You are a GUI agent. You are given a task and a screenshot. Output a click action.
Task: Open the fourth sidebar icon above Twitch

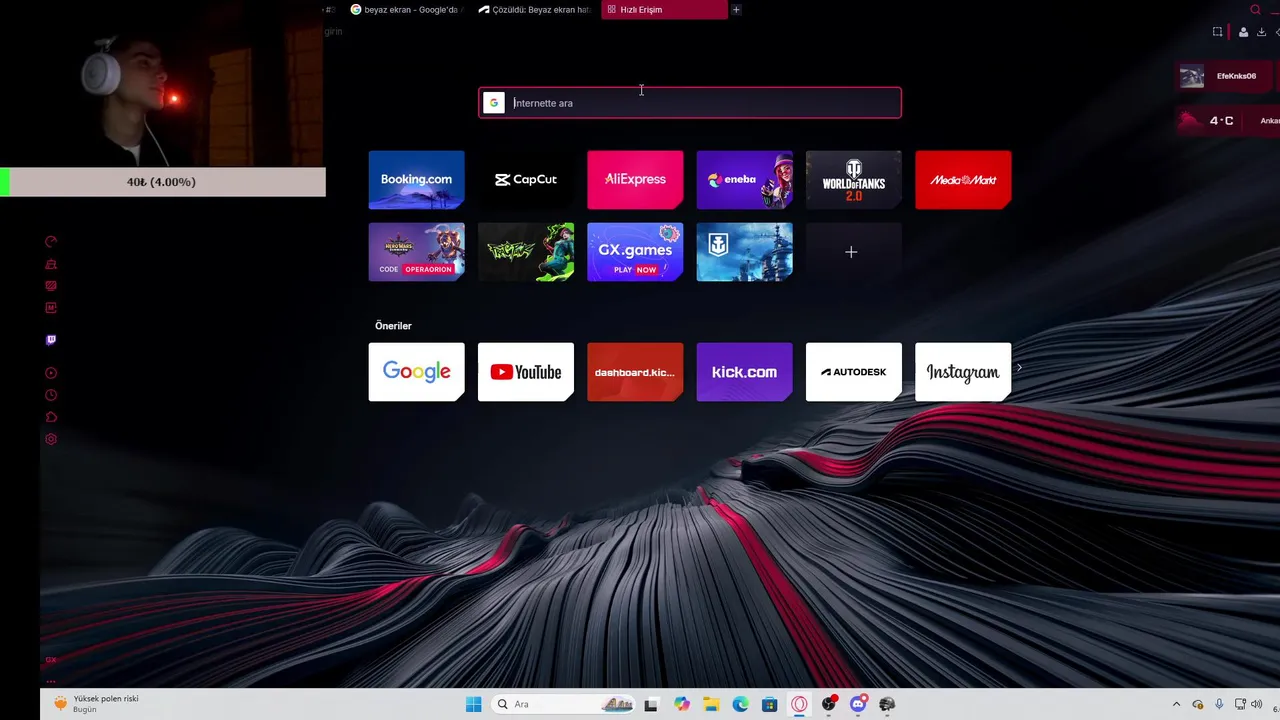(x=51, y=308)
